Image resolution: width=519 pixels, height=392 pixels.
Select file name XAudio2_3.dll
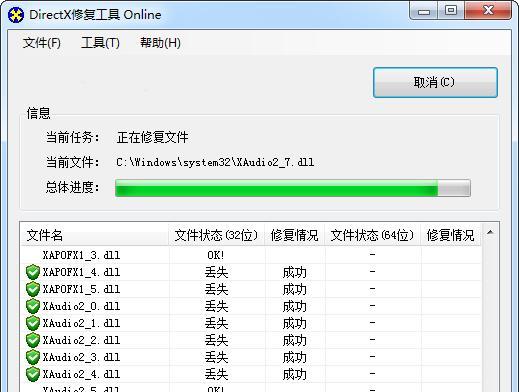[81, 357]
